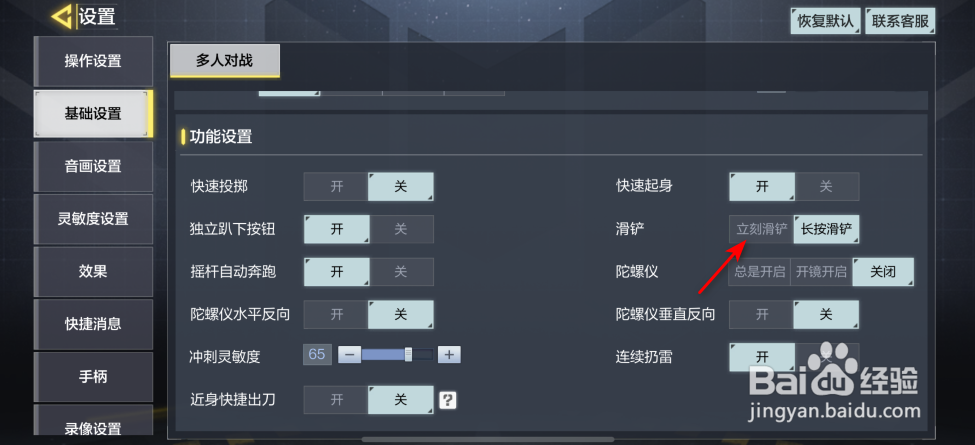Turn off 快速起身
The image size is (975, 445).
tap(826, 186)
